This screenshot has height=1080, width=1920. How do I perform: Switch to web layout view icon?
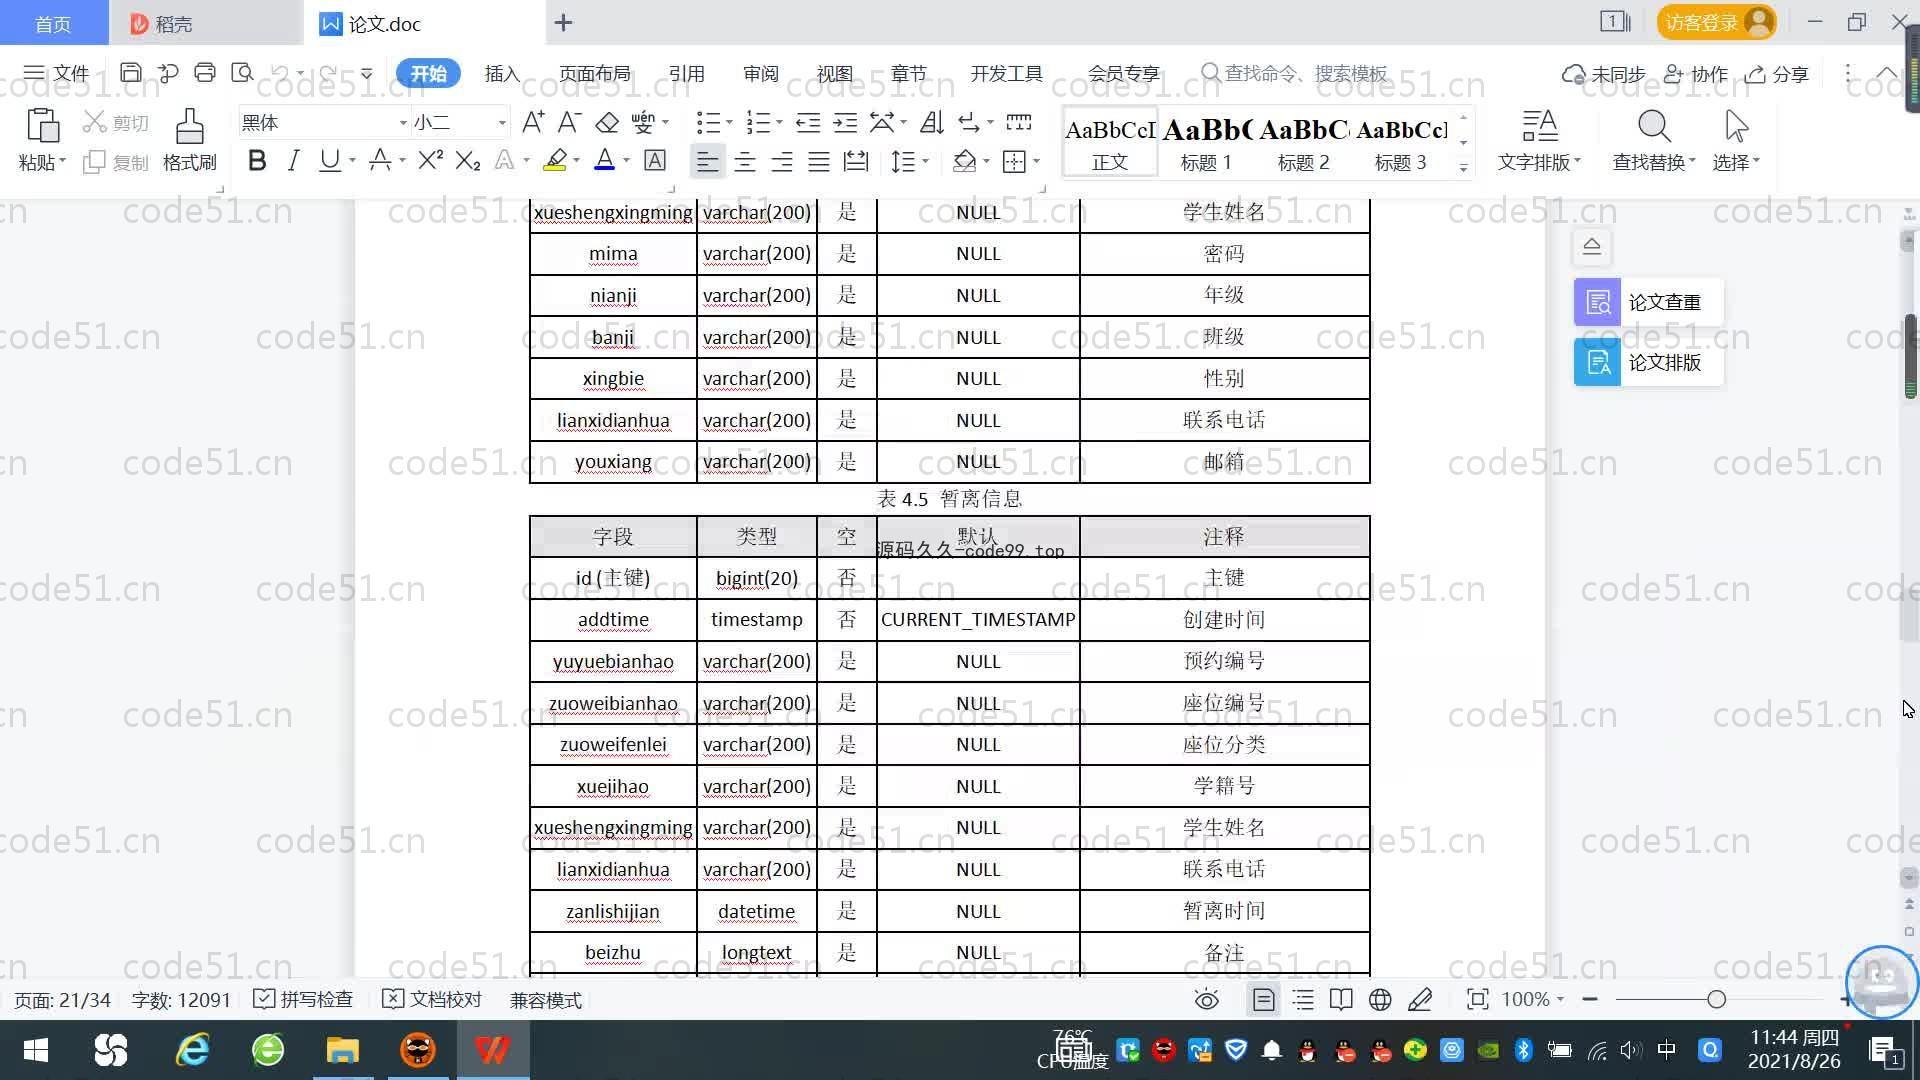pos(1380,999)
